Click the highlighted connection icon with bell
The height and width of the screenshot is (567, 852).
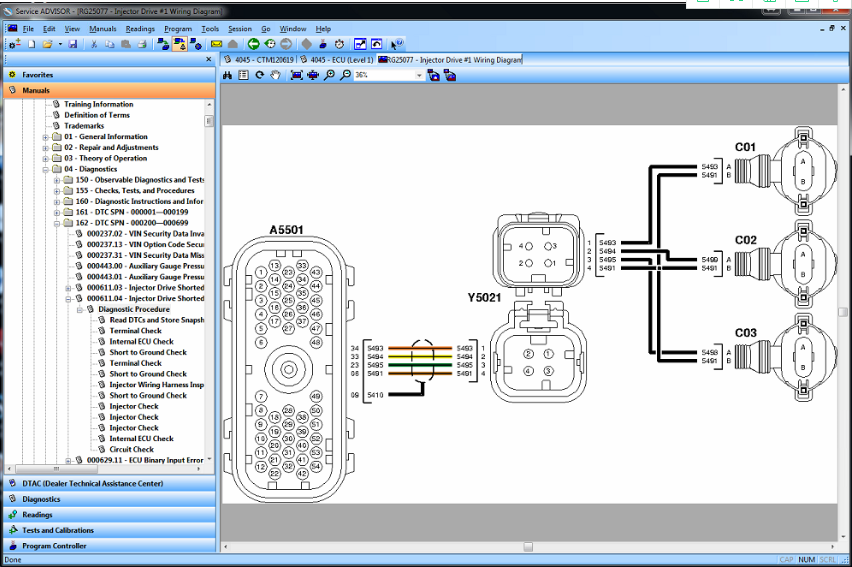click(x=179, y=44)
